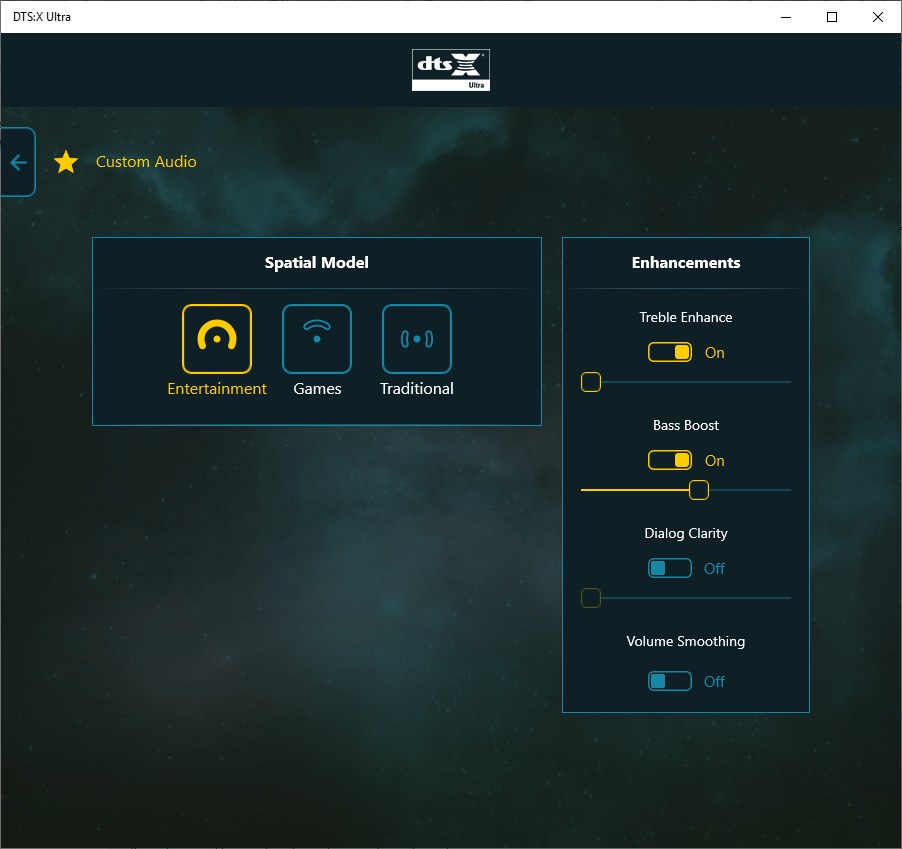Viewport: 902px width, 849px height.
Task: Click the yellow star favorite icon
Action: pyautogui.click(x=66, y=161)
